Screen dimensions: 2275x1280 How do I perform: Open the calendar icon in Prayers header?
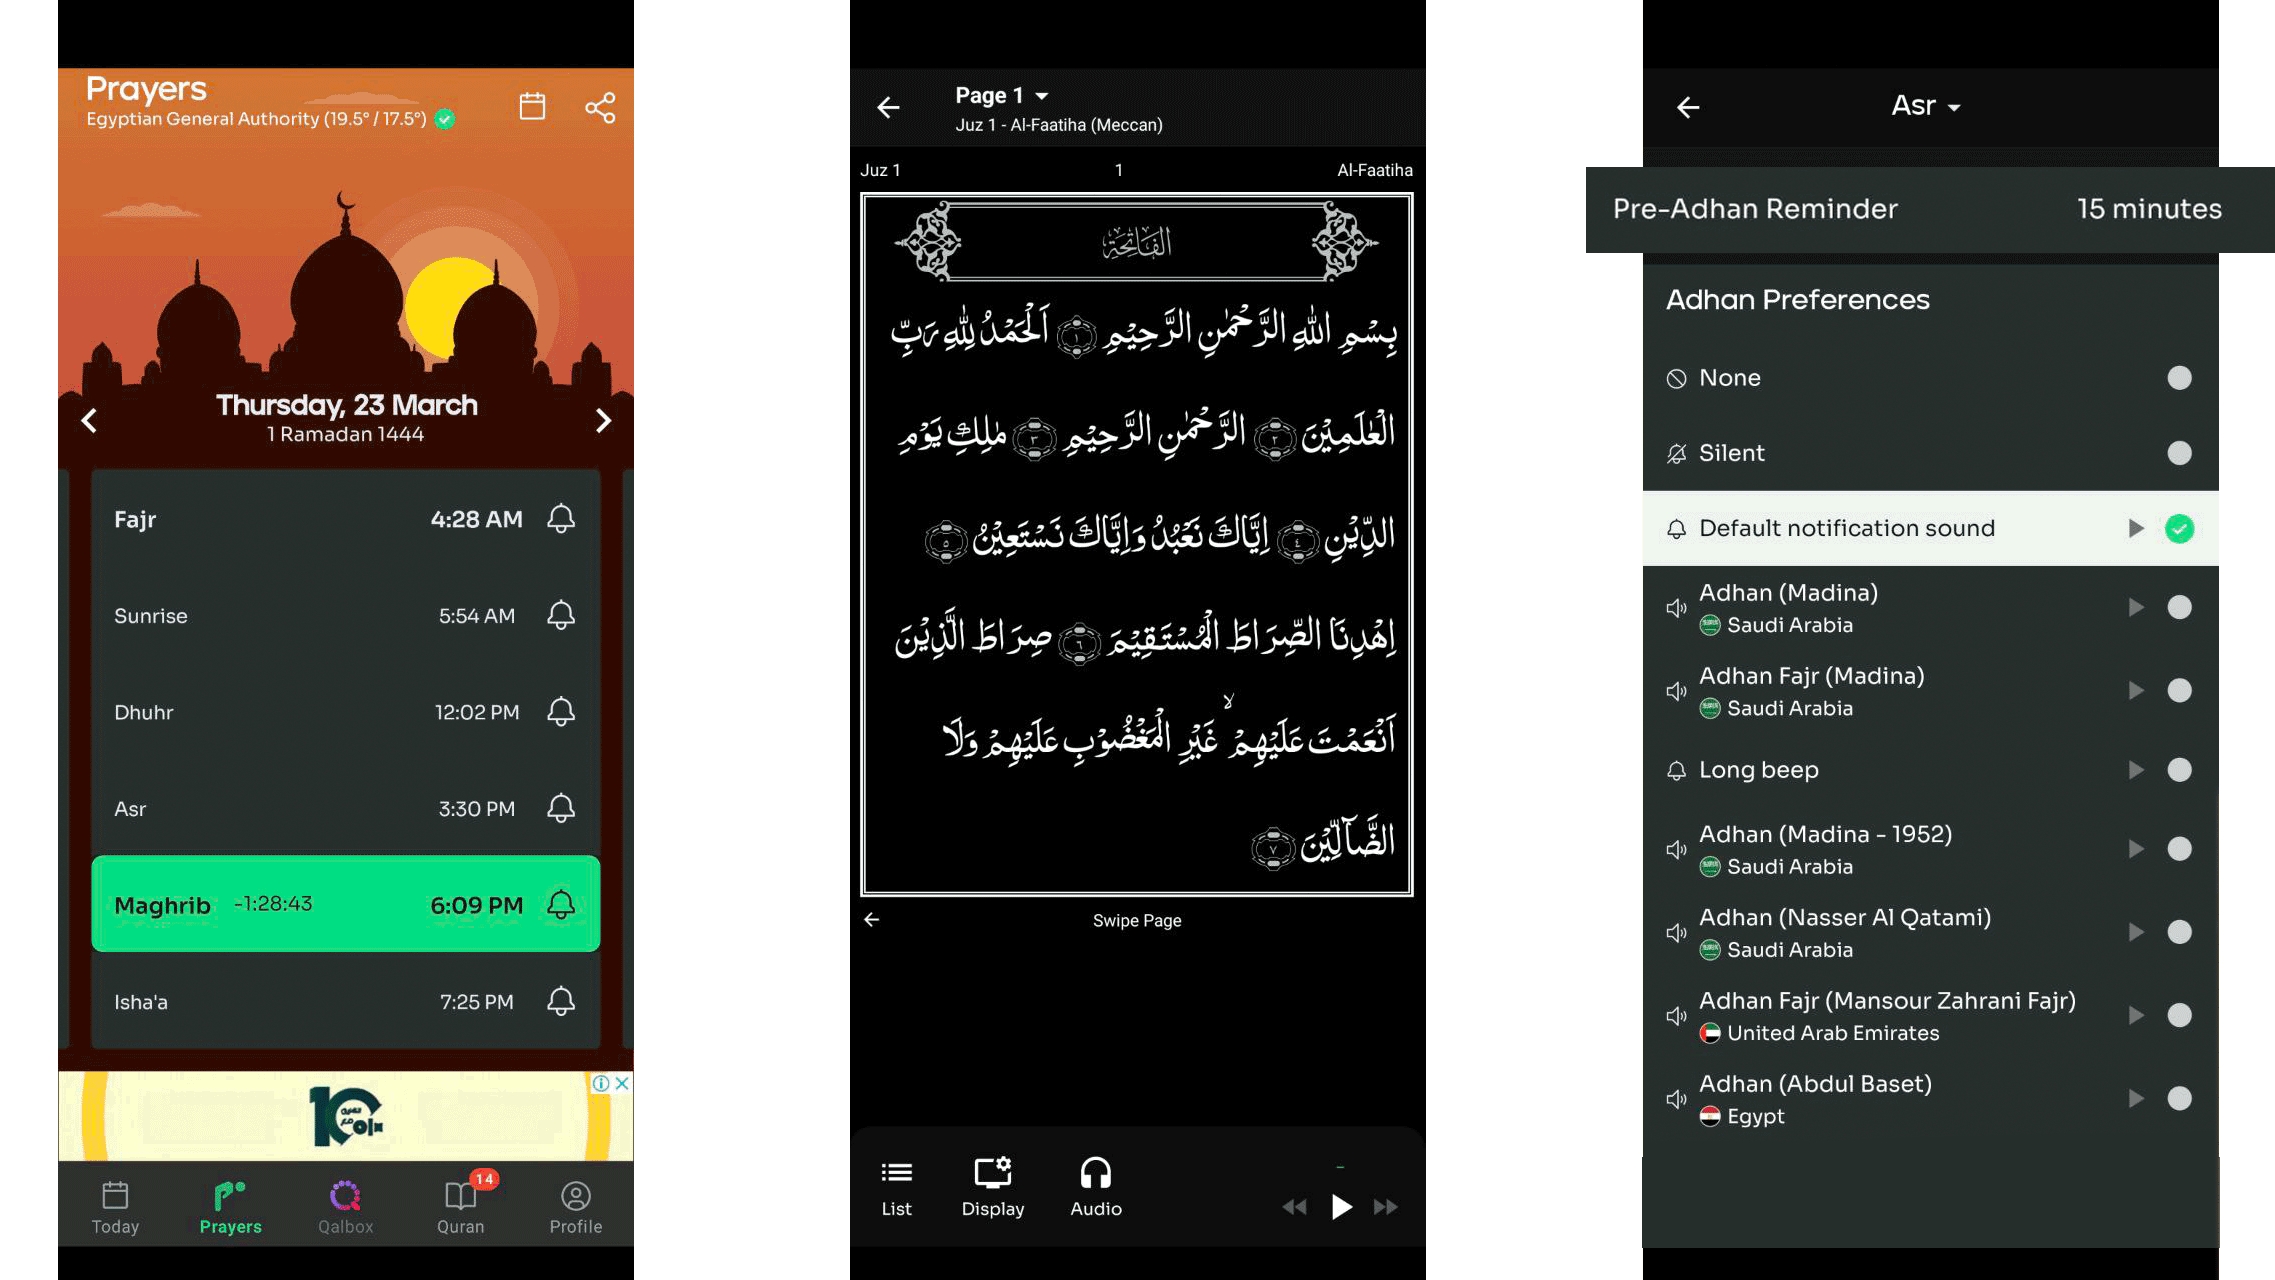click(532, 106)
